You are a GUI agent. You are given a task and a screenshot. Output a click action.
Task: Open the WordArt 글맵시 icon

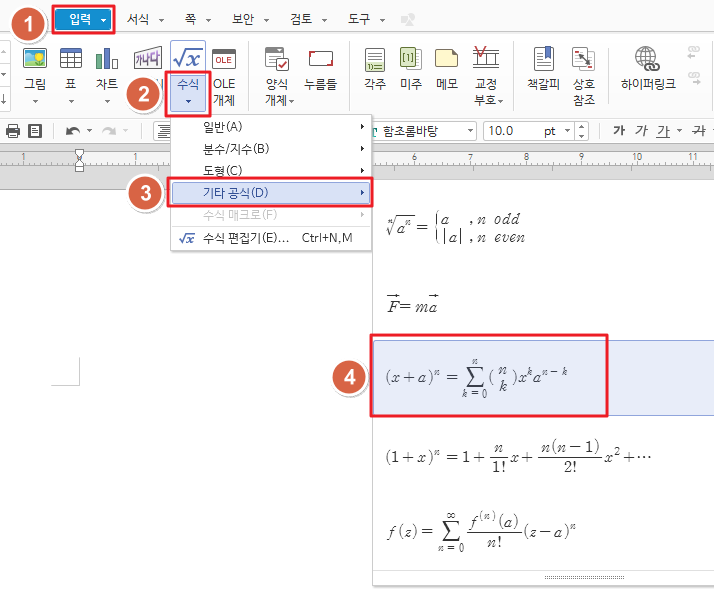tap(148, 59)
